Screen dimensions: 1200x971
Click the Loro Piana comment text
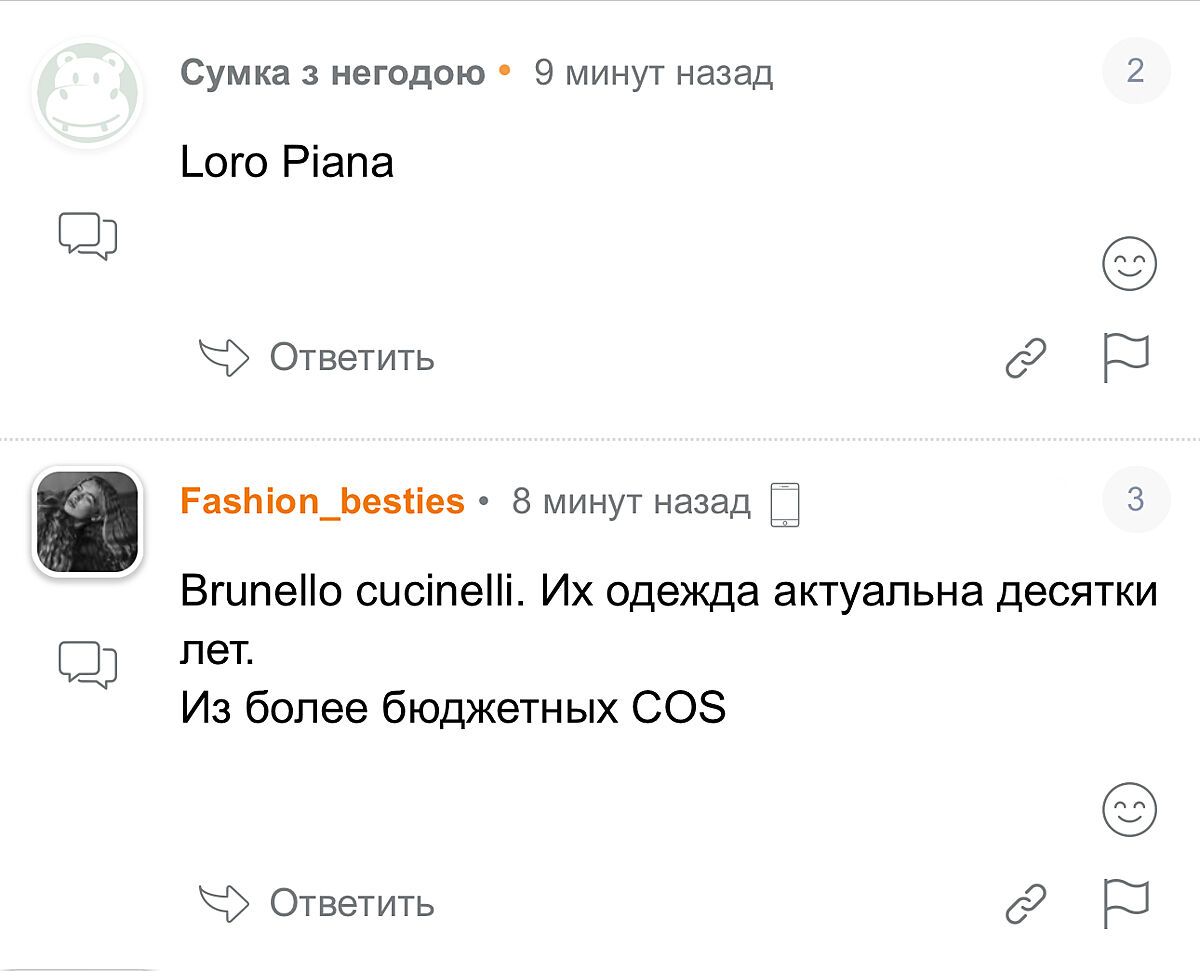(x=287, y=162)
